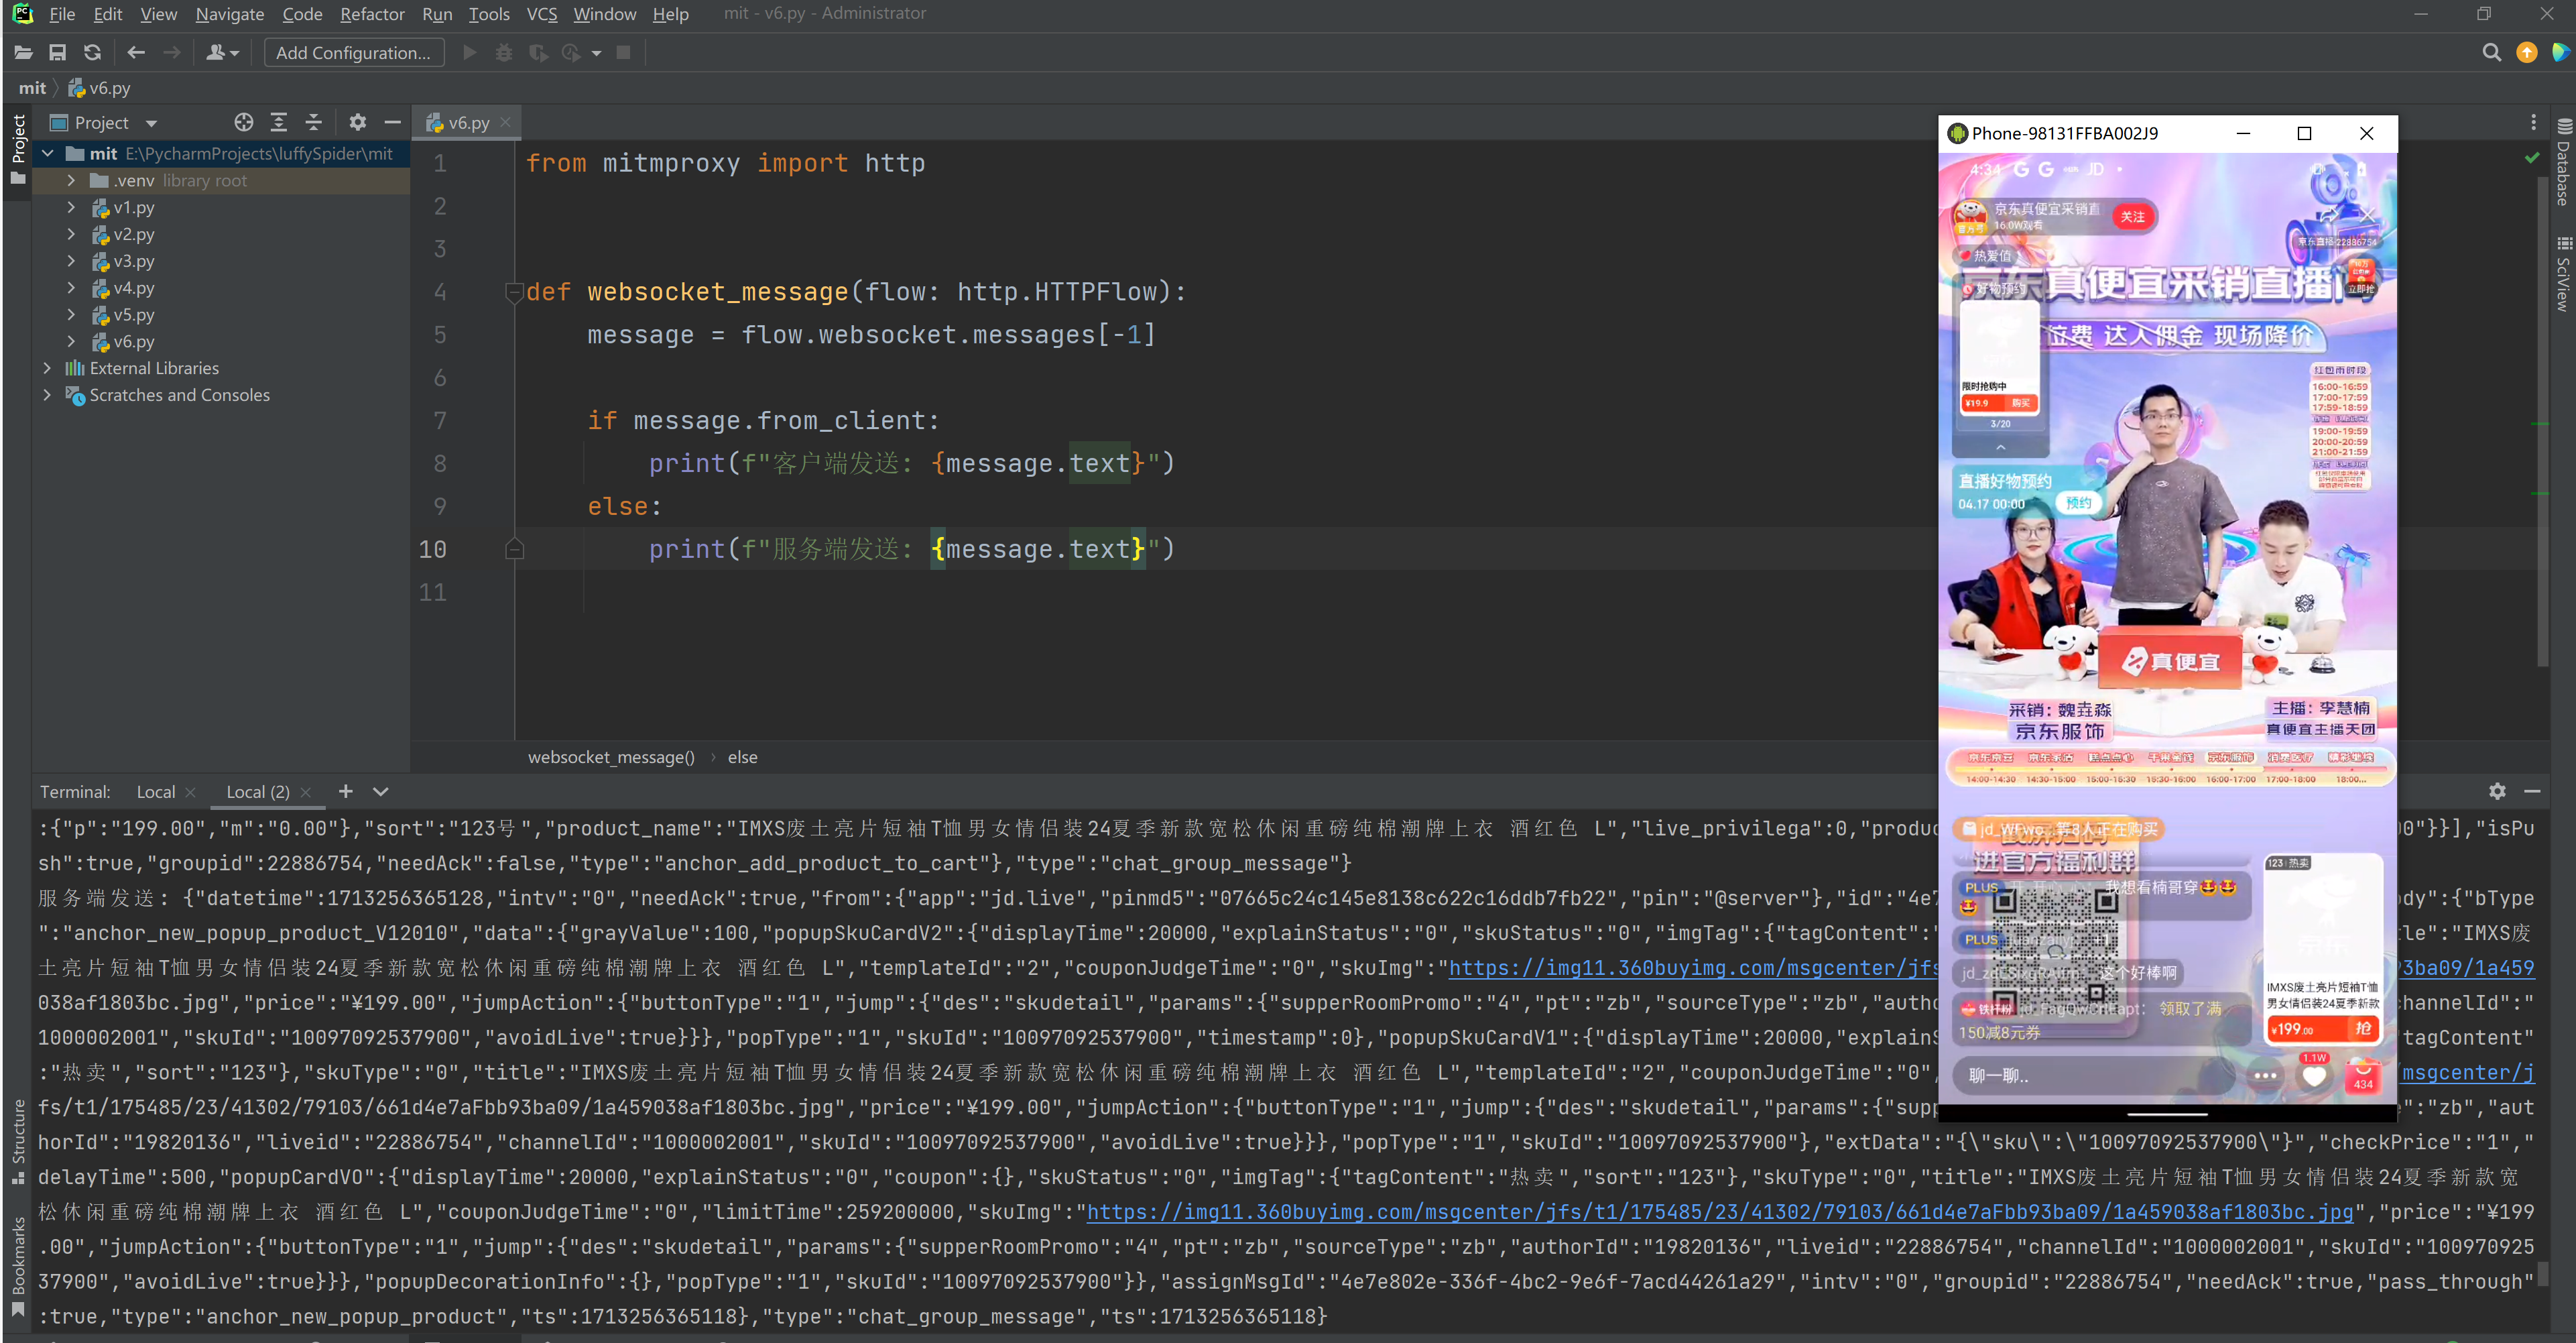The height and width of the screenshot is (1343, 2576).
Task: Click the JetBrains toolbox colorful icon
Action: click(x=2561, y=53)
